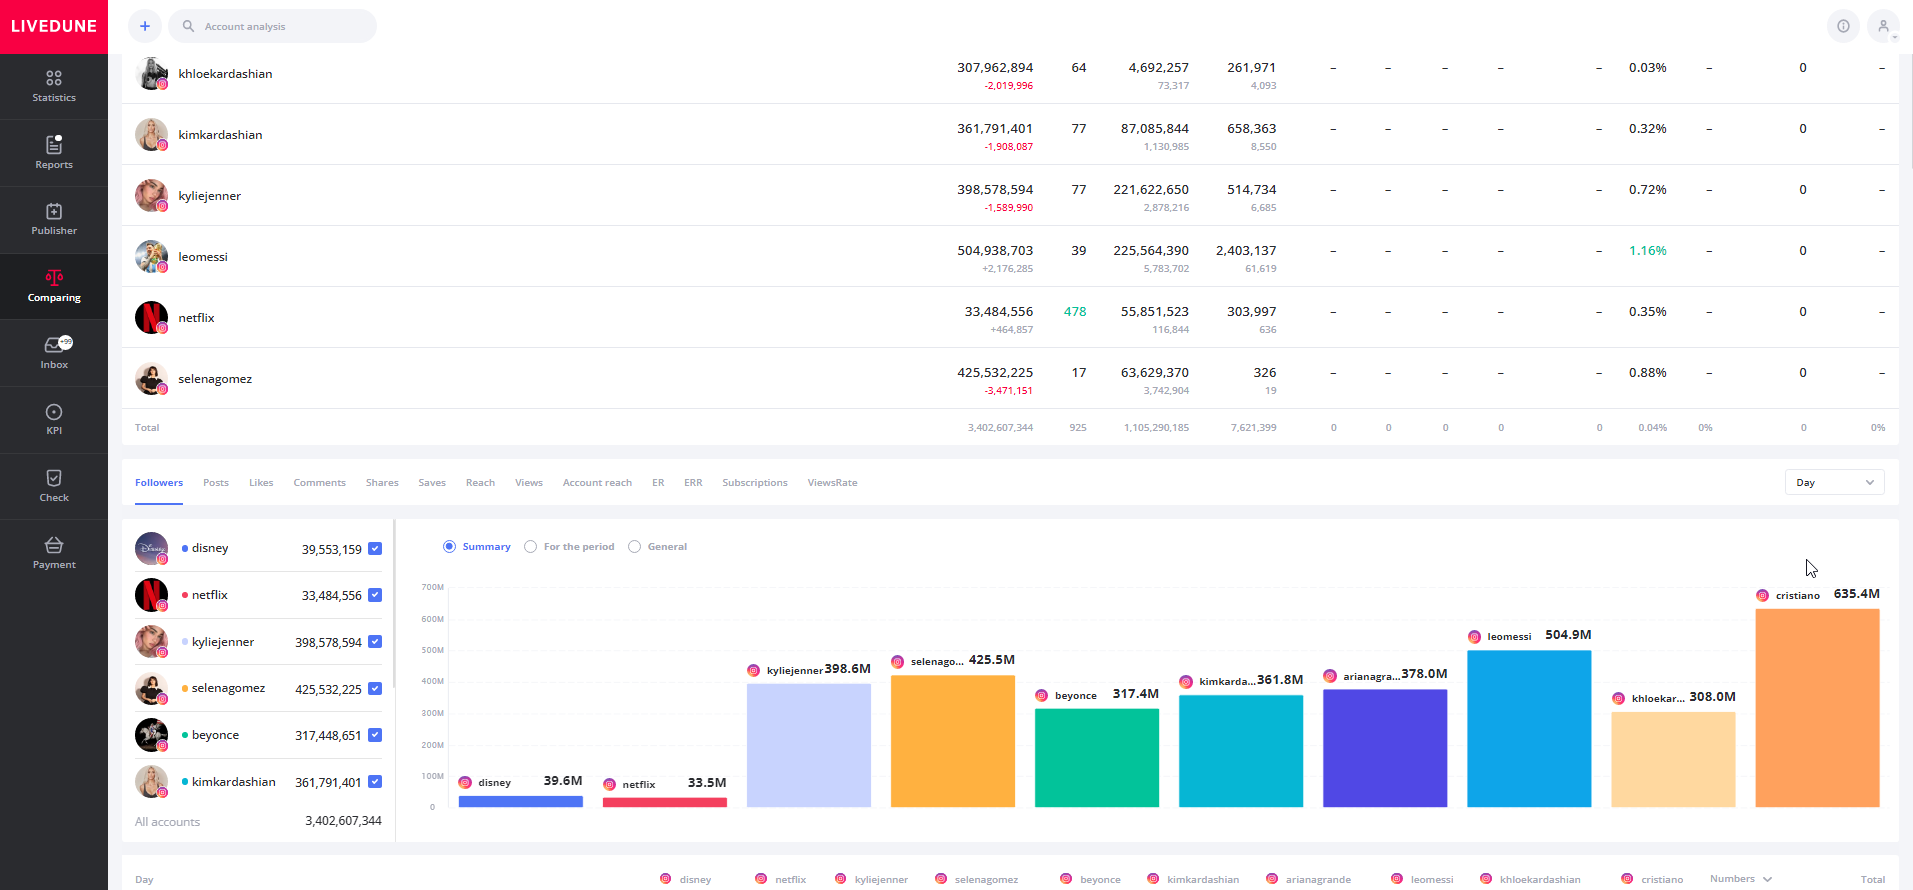This screenshot has height=890, width=1913.
Task: Uncheck the disney account checkbox
Action: (x=375, y=549)
